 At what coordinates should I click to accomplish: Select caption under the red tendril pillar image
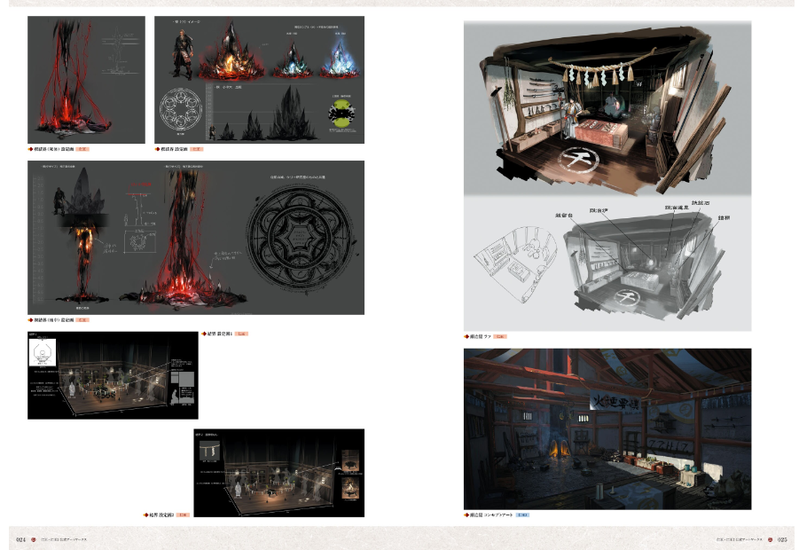[x=54, y=149]
